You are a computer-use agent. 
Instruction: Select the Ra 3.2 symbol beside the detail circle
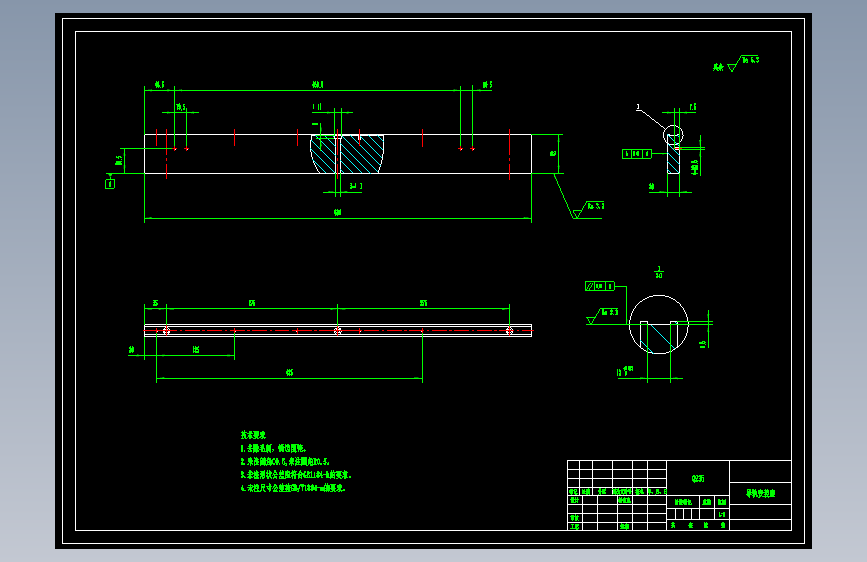(x=603, y=316)
